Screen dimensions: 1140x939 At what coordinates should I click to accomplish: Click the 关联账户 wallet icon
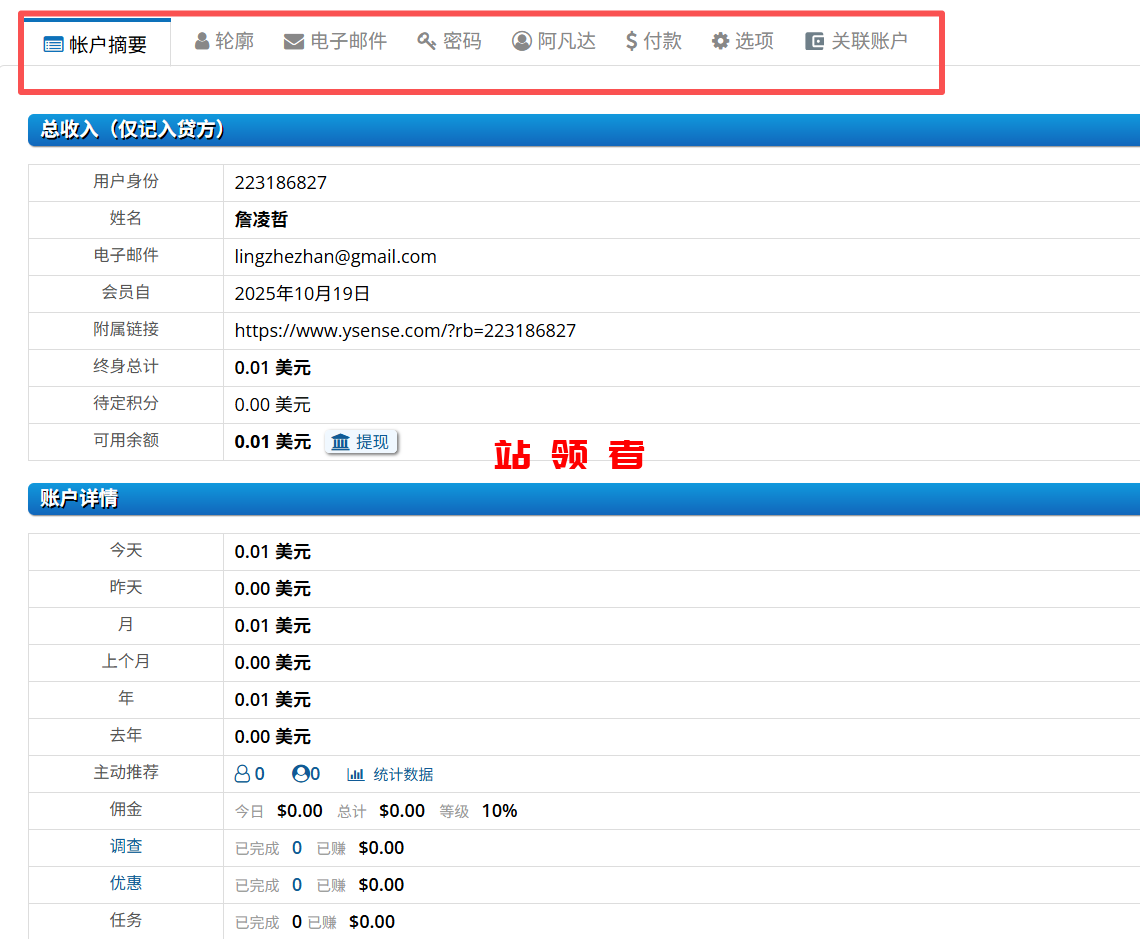(x=815, y=41)
